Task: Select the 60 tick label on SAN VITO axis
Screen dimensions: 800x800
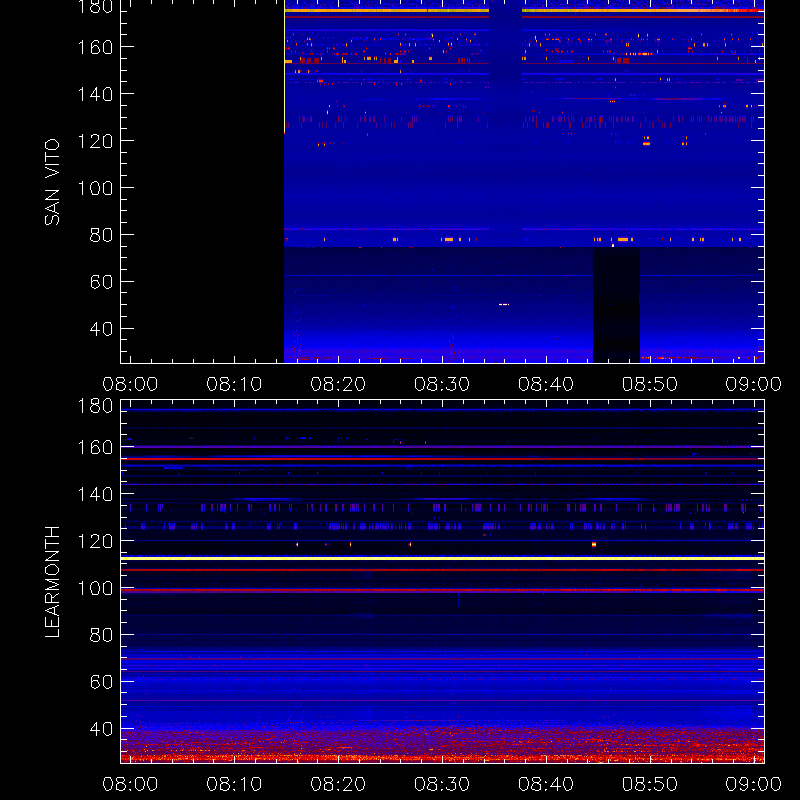Action: (101, 282)
